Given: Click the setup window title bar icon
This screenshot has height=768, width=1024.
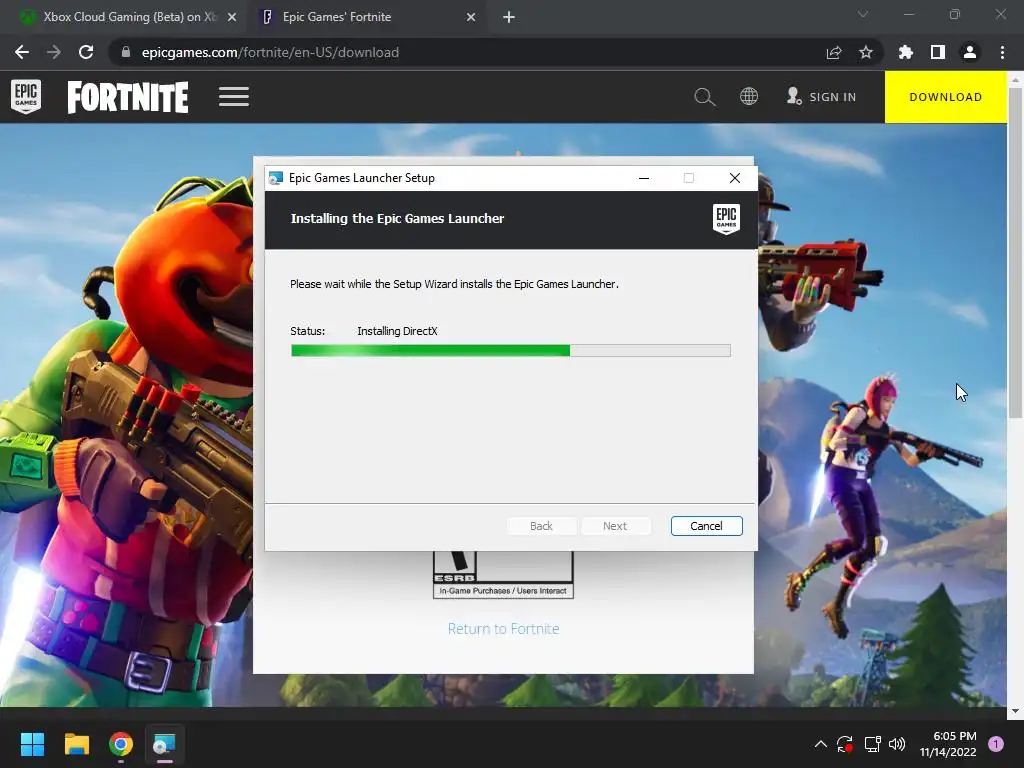Looking at the screenshot, I should coord(276,178).
